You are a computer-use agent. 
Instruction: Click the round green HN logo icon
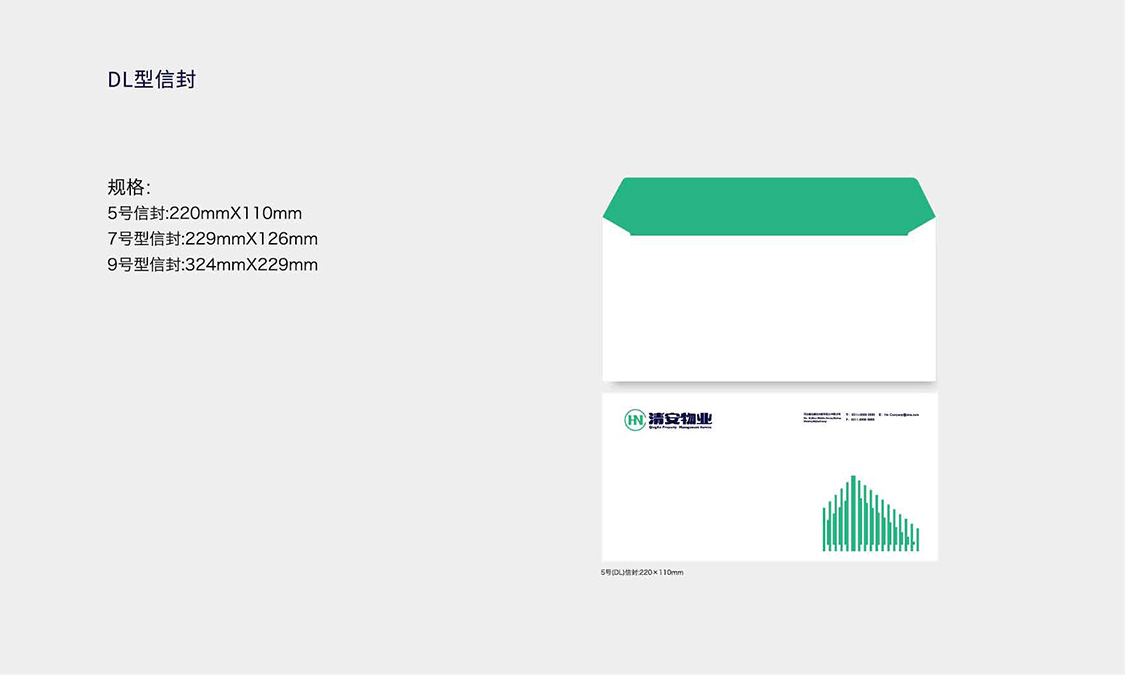pos(634,420)
